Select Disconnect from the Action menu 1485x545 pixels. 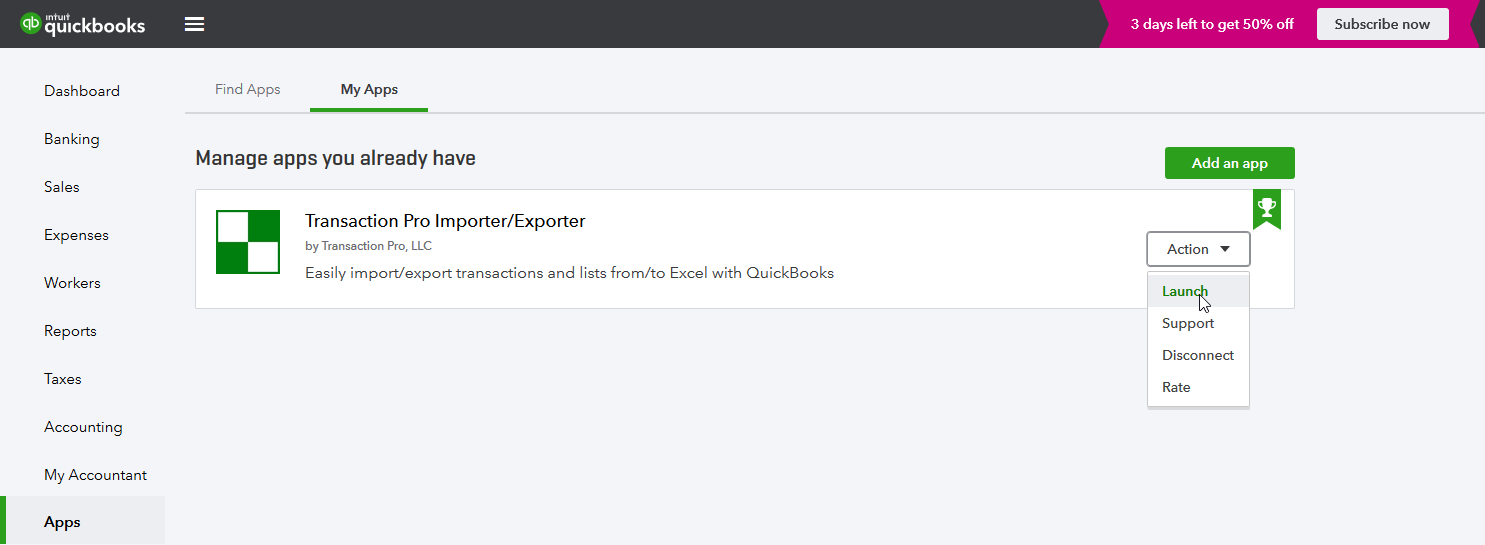pos(1198,355)
